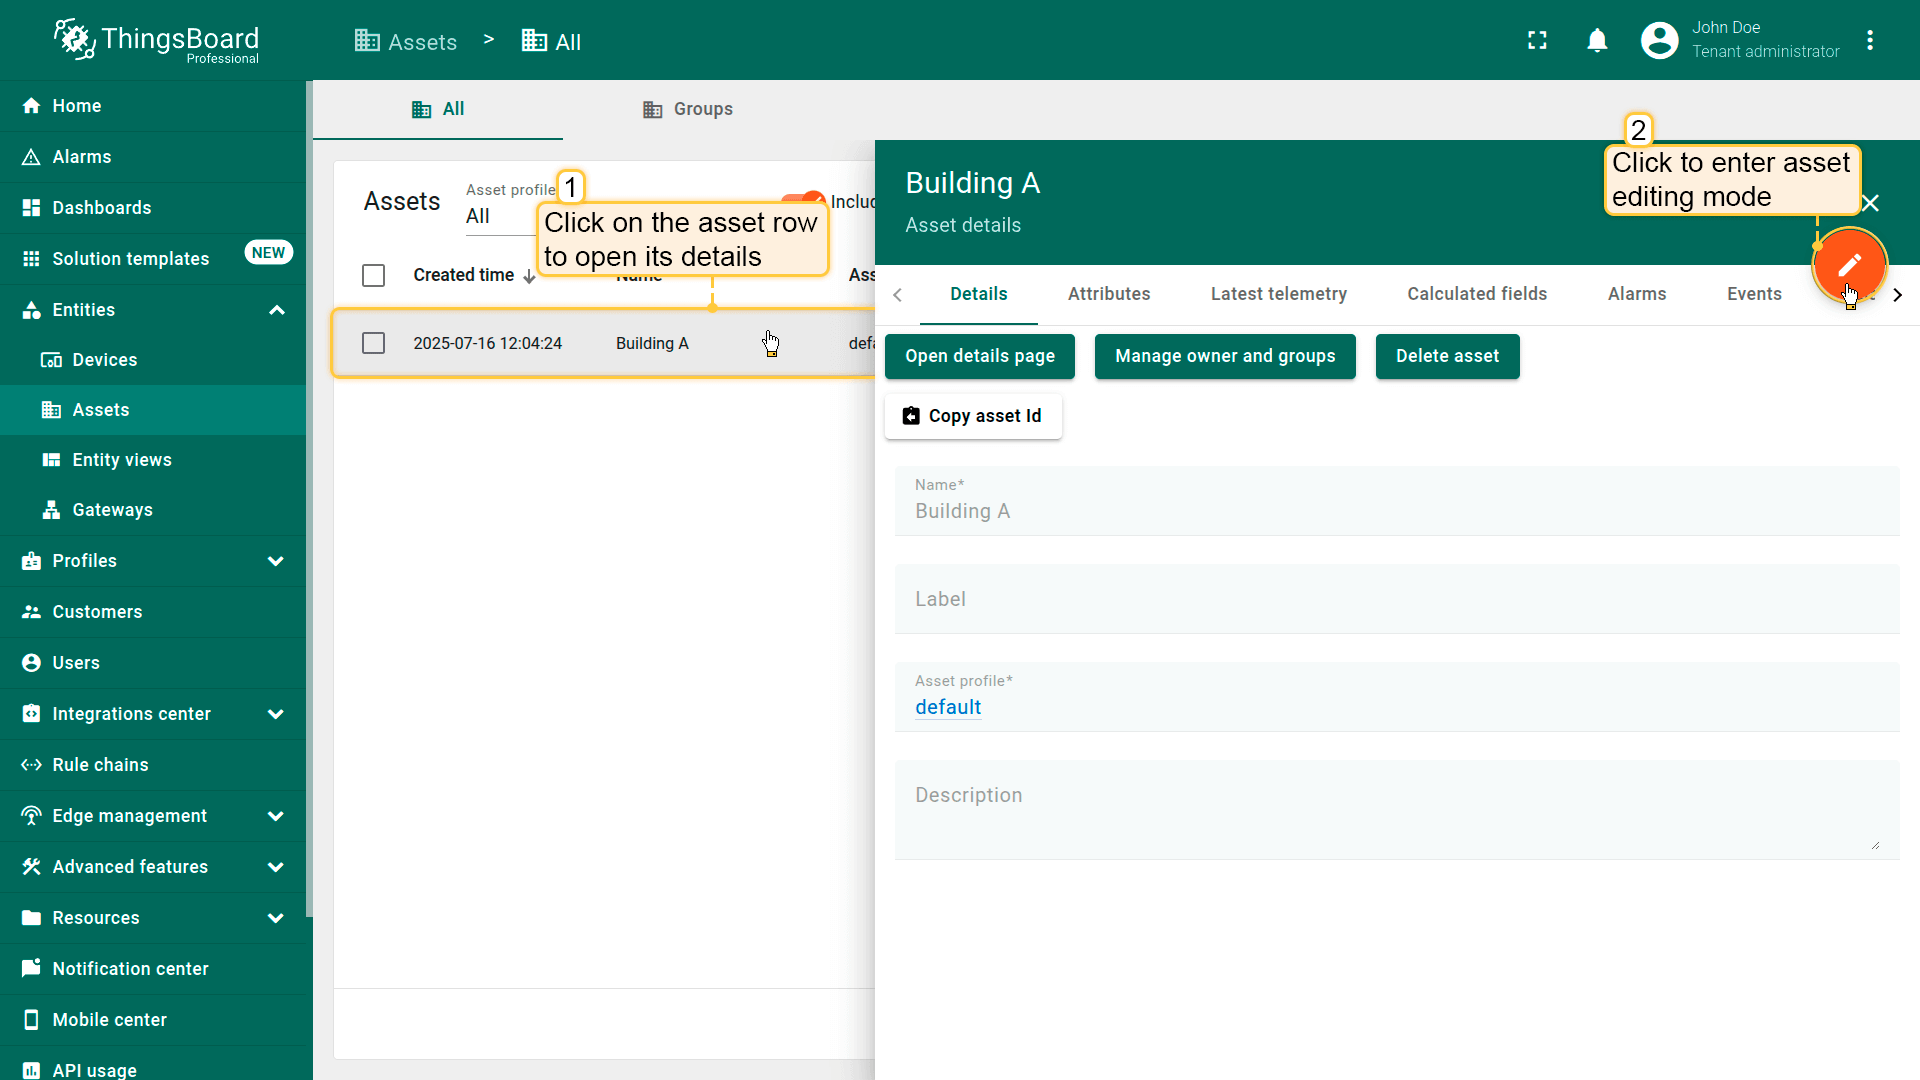Image resolution: width=1920 pixels, height=1080 pixels.
Task: Expand the Integrations center section
Action: [277, 714]
